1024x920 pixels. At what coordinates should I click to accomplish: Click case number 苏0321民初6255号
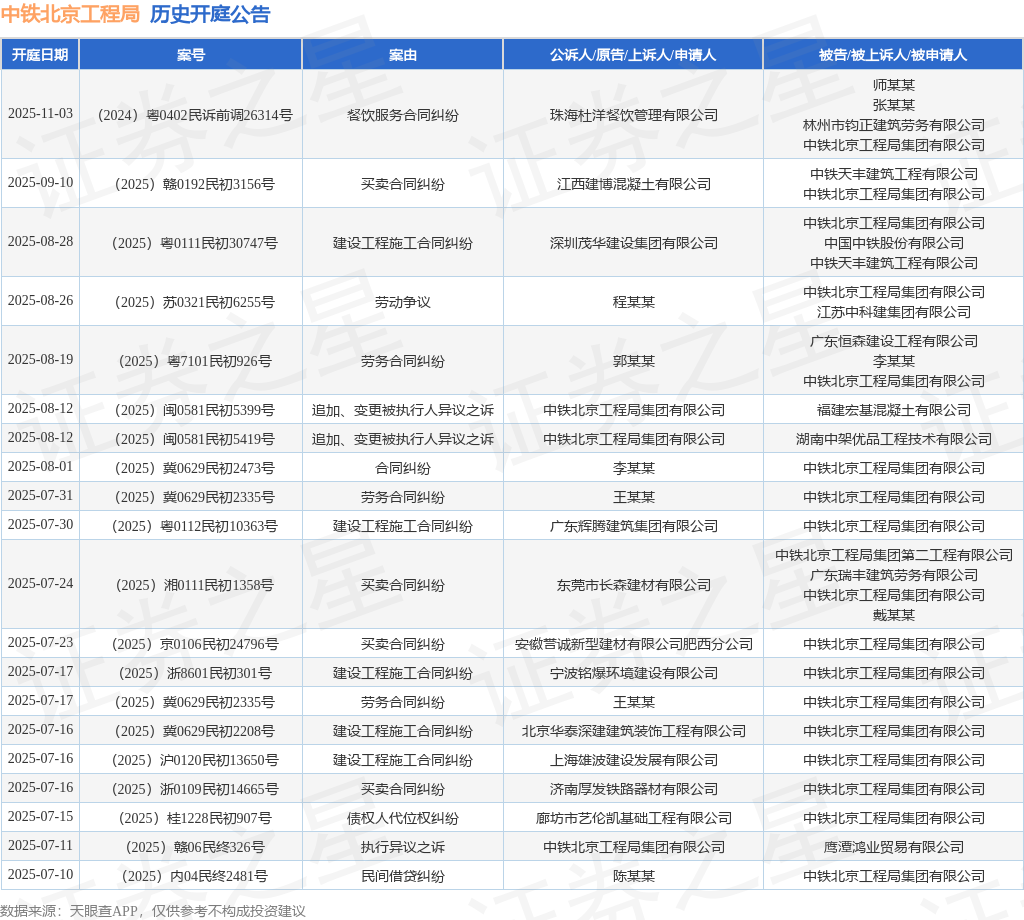click(x=195, y=302)
